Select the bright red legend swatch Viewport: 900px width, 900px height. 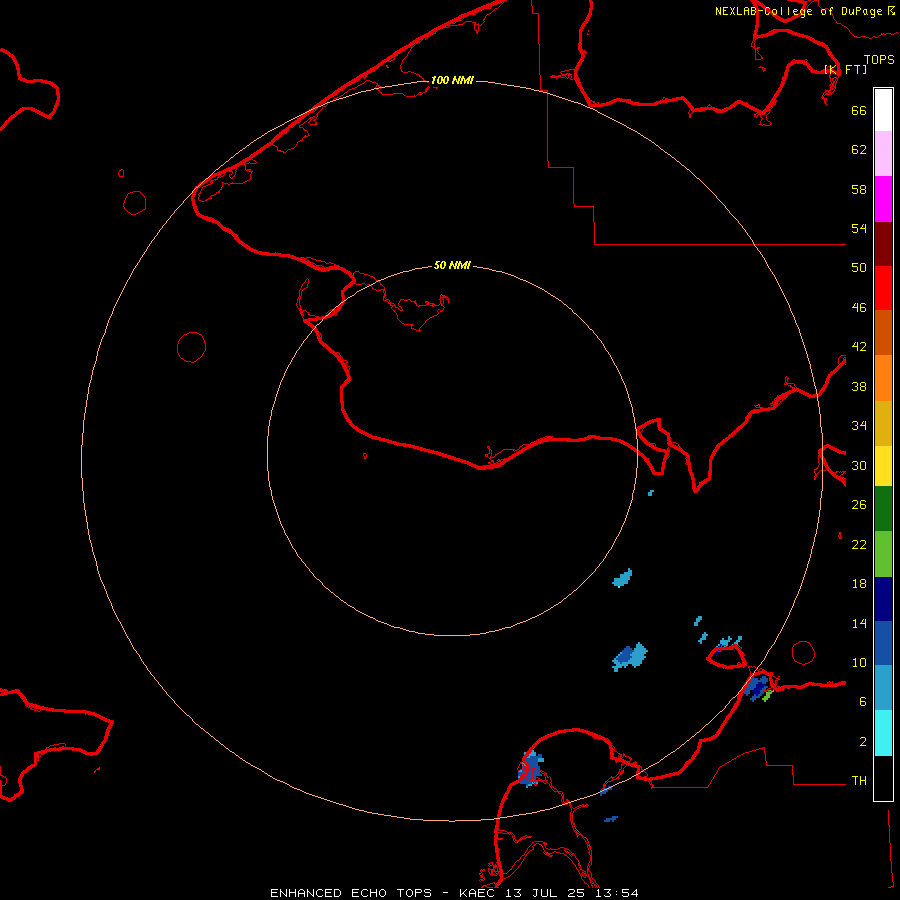(x=883, y=288)
